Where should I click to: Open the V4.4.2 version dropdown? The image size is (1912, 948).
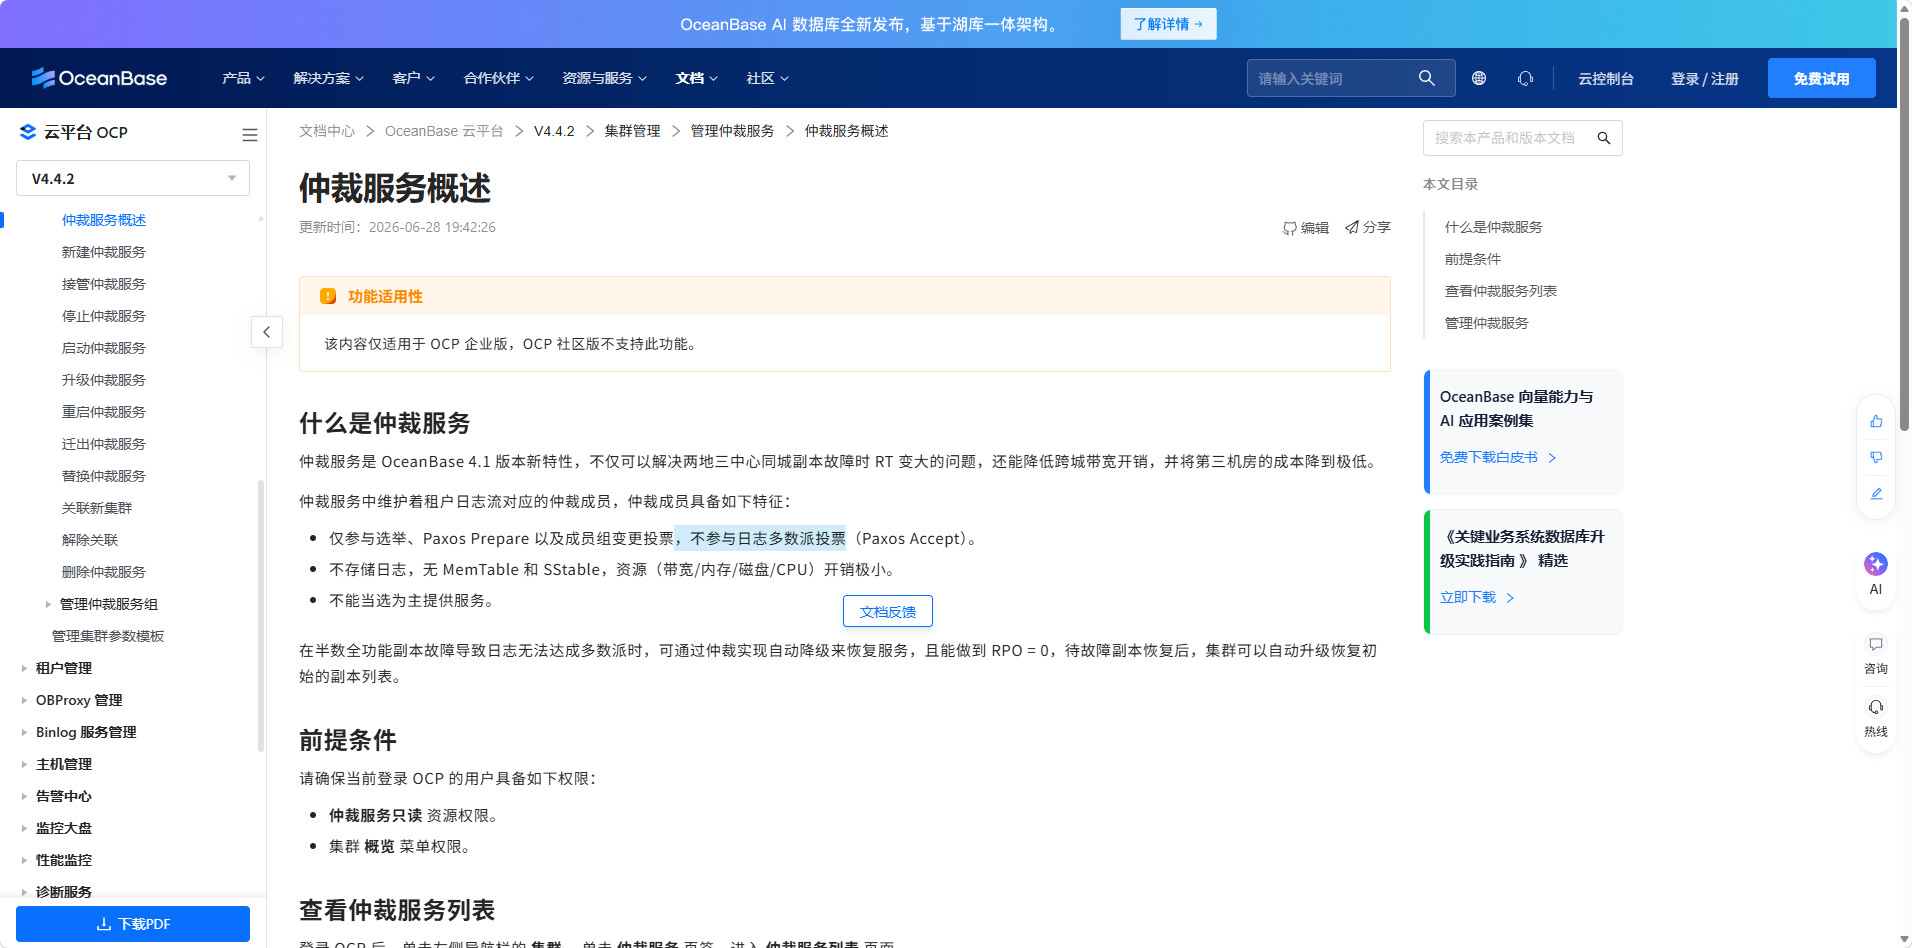(x=133, y=178)
